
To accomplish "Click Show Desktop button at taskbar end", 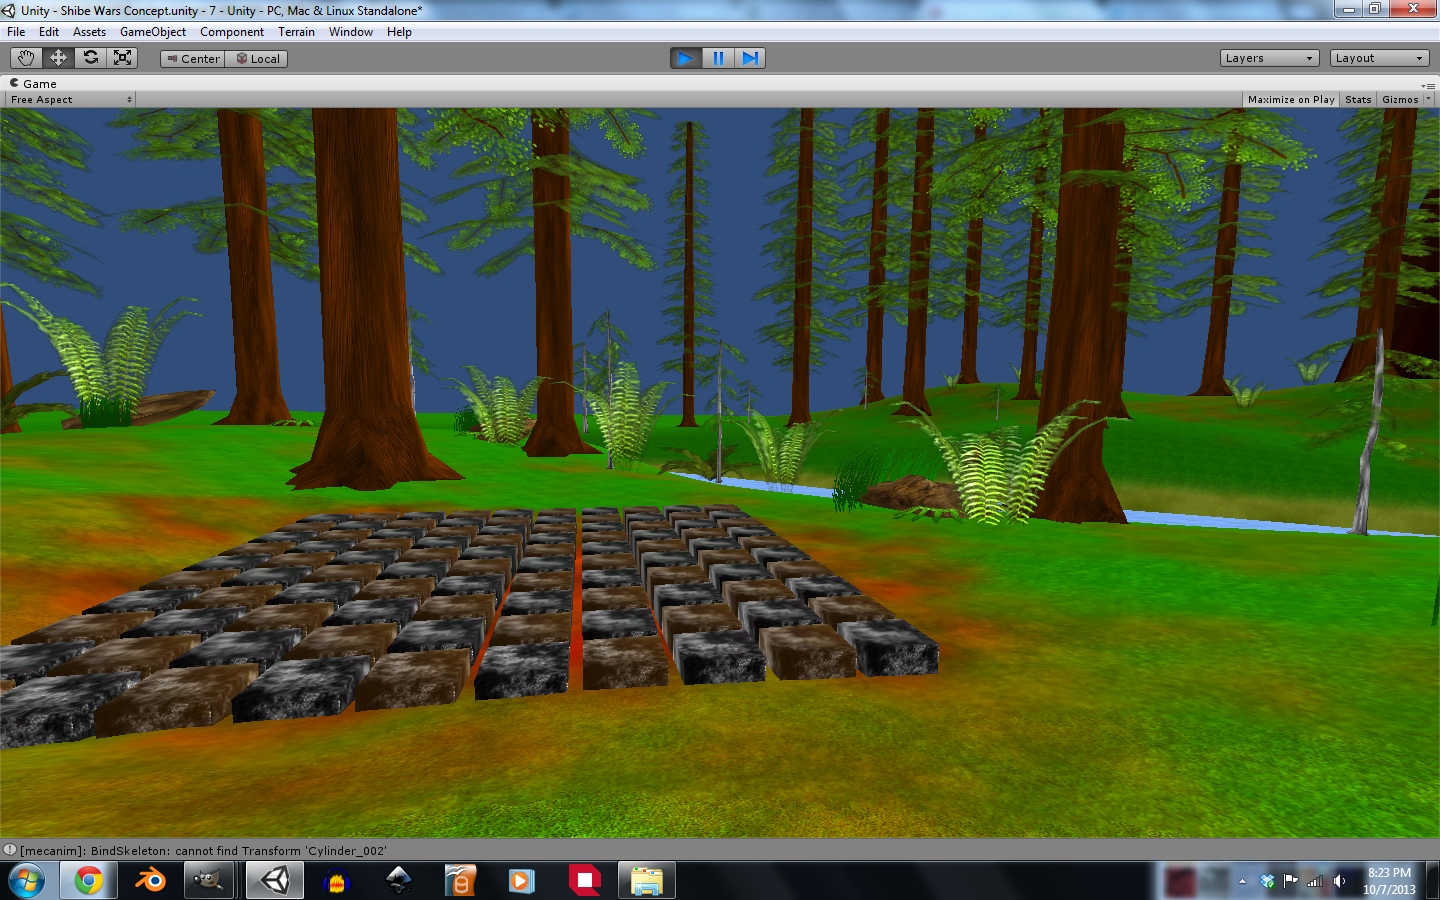I will coord(1432,881).
